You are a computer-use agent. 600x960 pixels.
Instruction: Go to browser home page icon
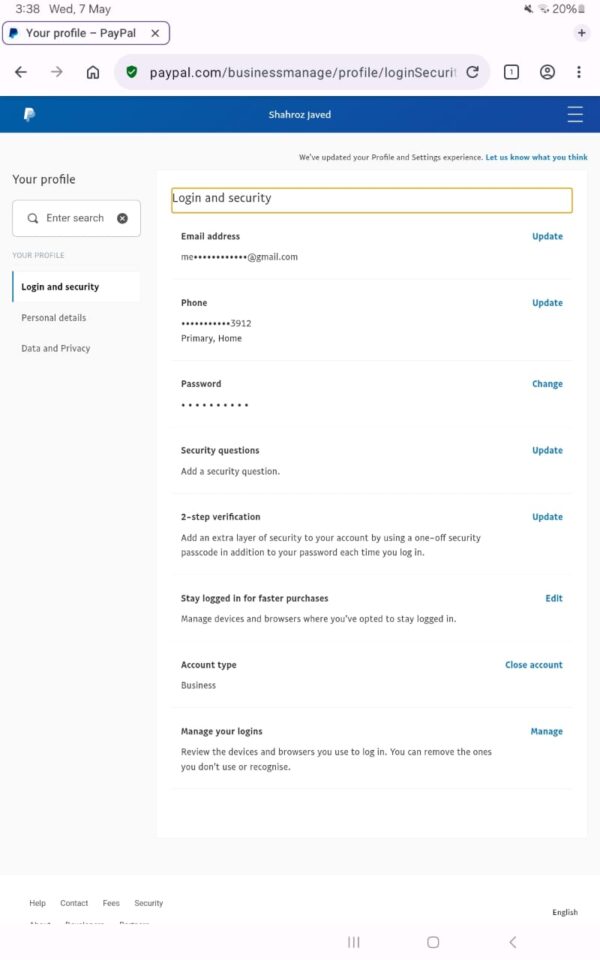point(93,72)
